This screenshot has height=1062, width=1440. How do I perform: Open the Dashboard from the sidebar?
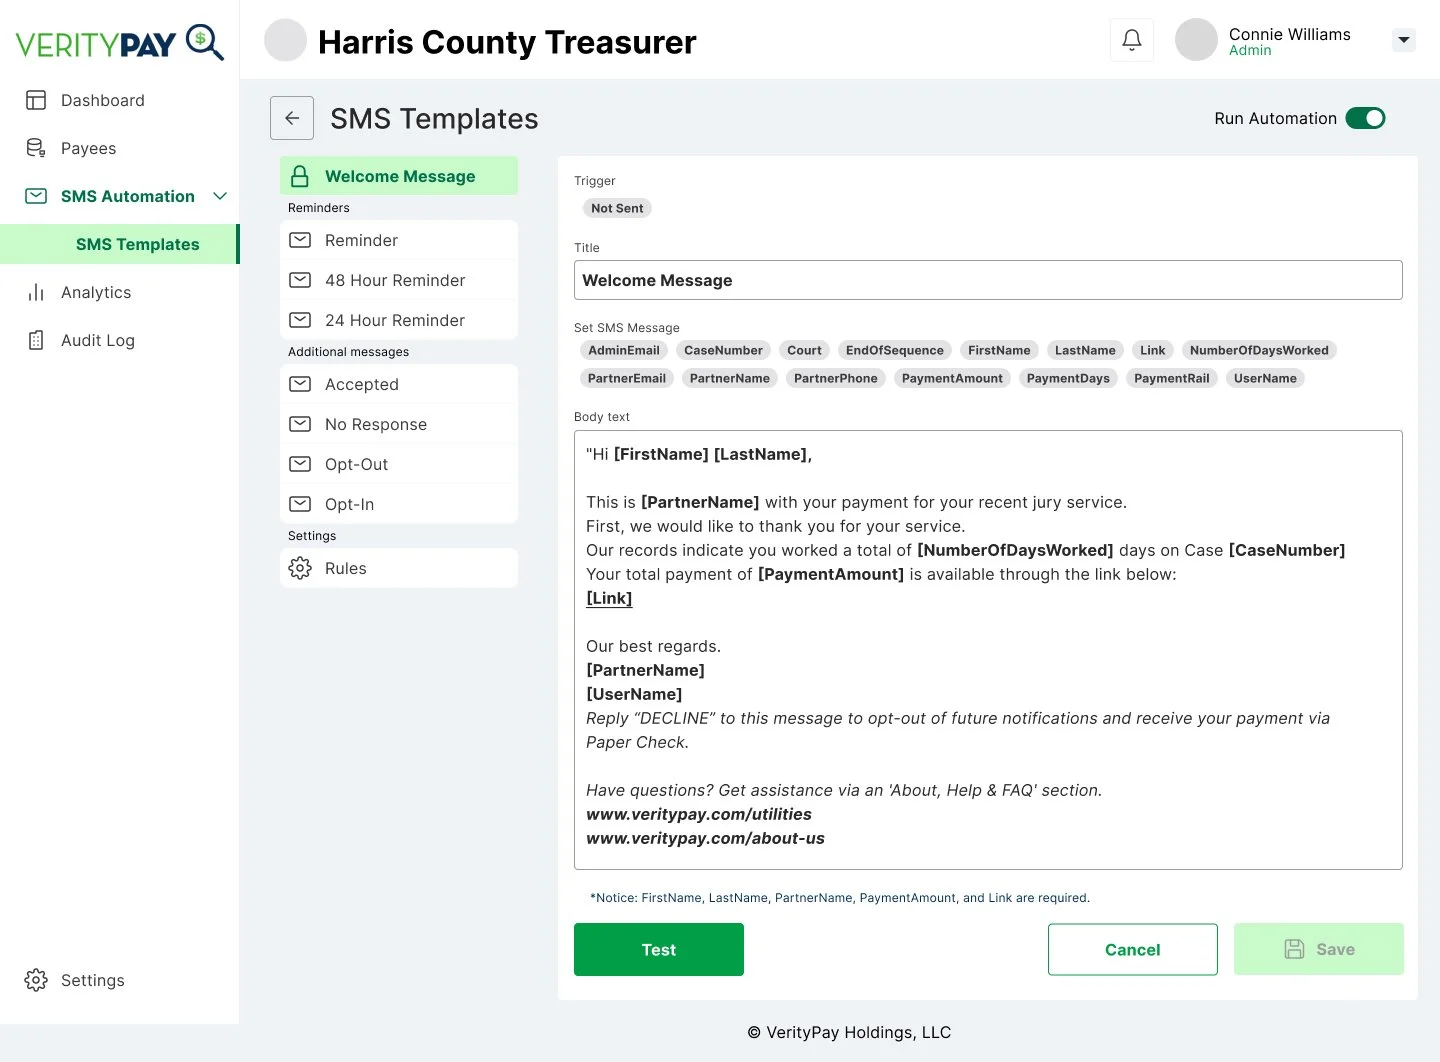[x=102, y=100]
